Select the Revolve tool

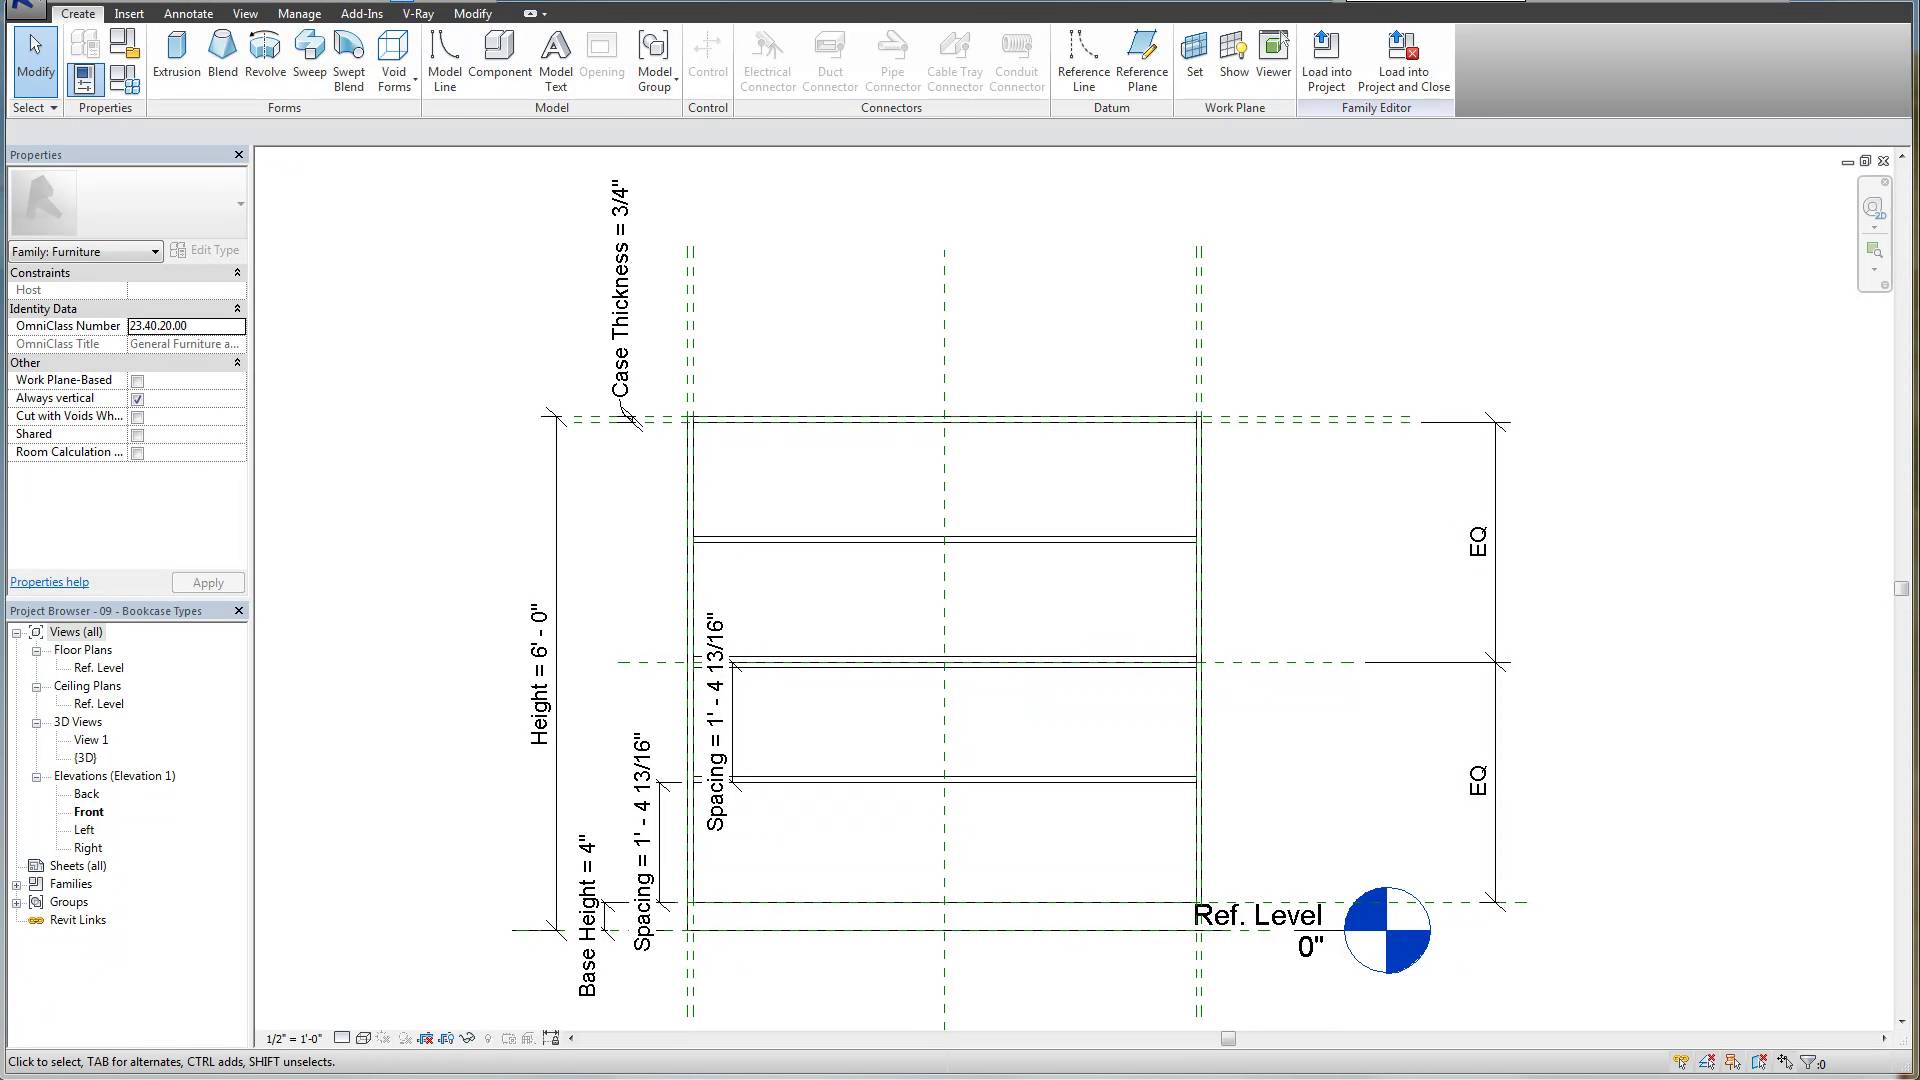[x=262, y=53]
